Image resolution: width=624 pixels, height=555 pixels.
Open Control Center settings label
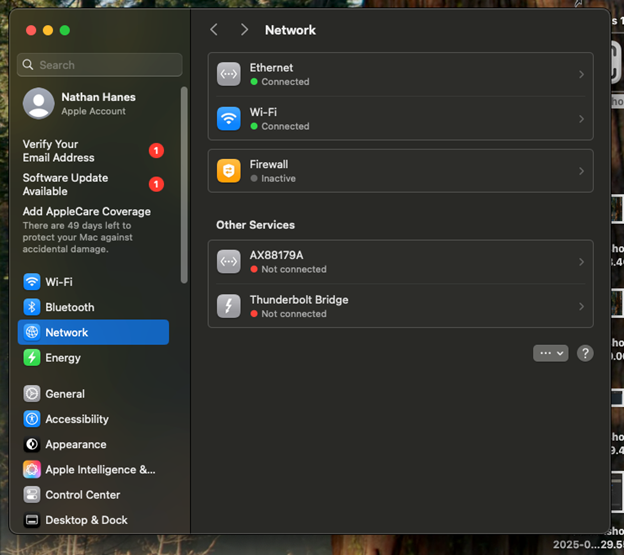83,495
